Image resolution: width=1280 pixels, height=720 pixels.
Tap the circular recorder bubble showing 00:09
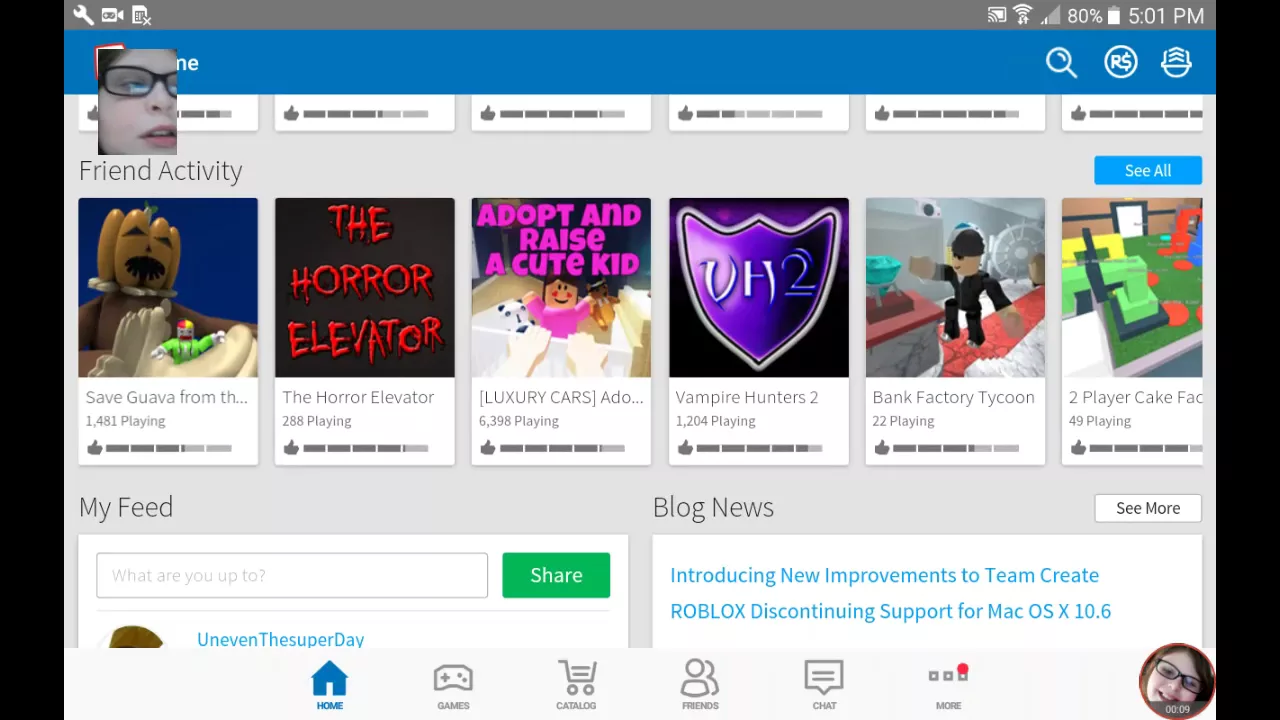click(x=1177, y=681)
